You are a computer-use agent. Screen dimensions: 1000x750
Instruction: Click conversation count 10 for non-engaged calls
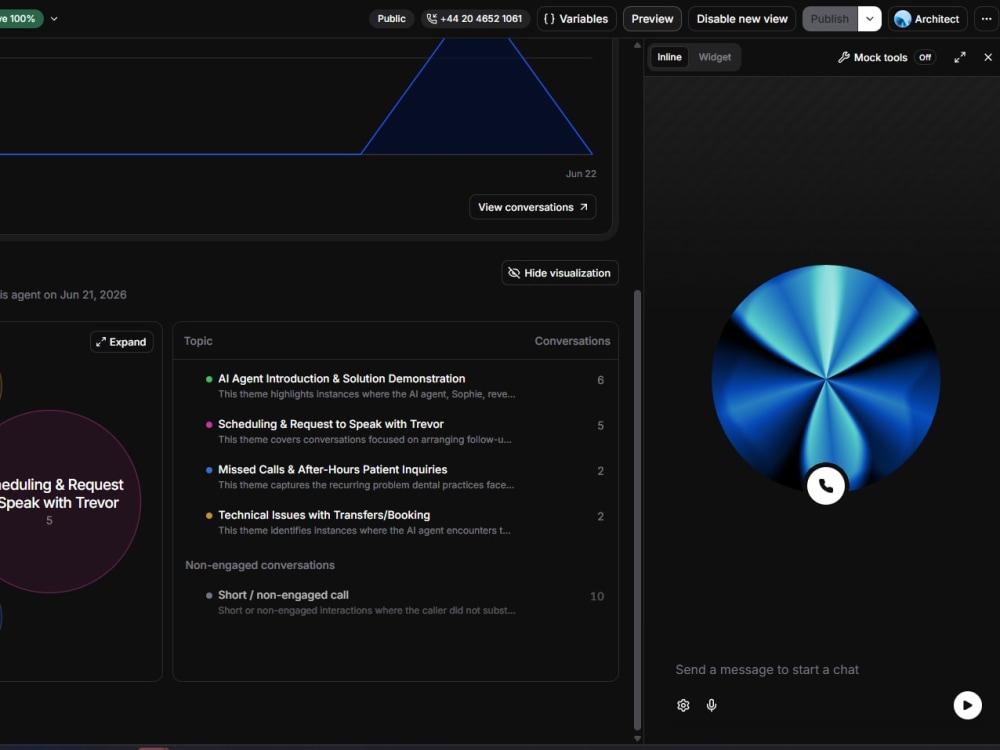(597, 596)
